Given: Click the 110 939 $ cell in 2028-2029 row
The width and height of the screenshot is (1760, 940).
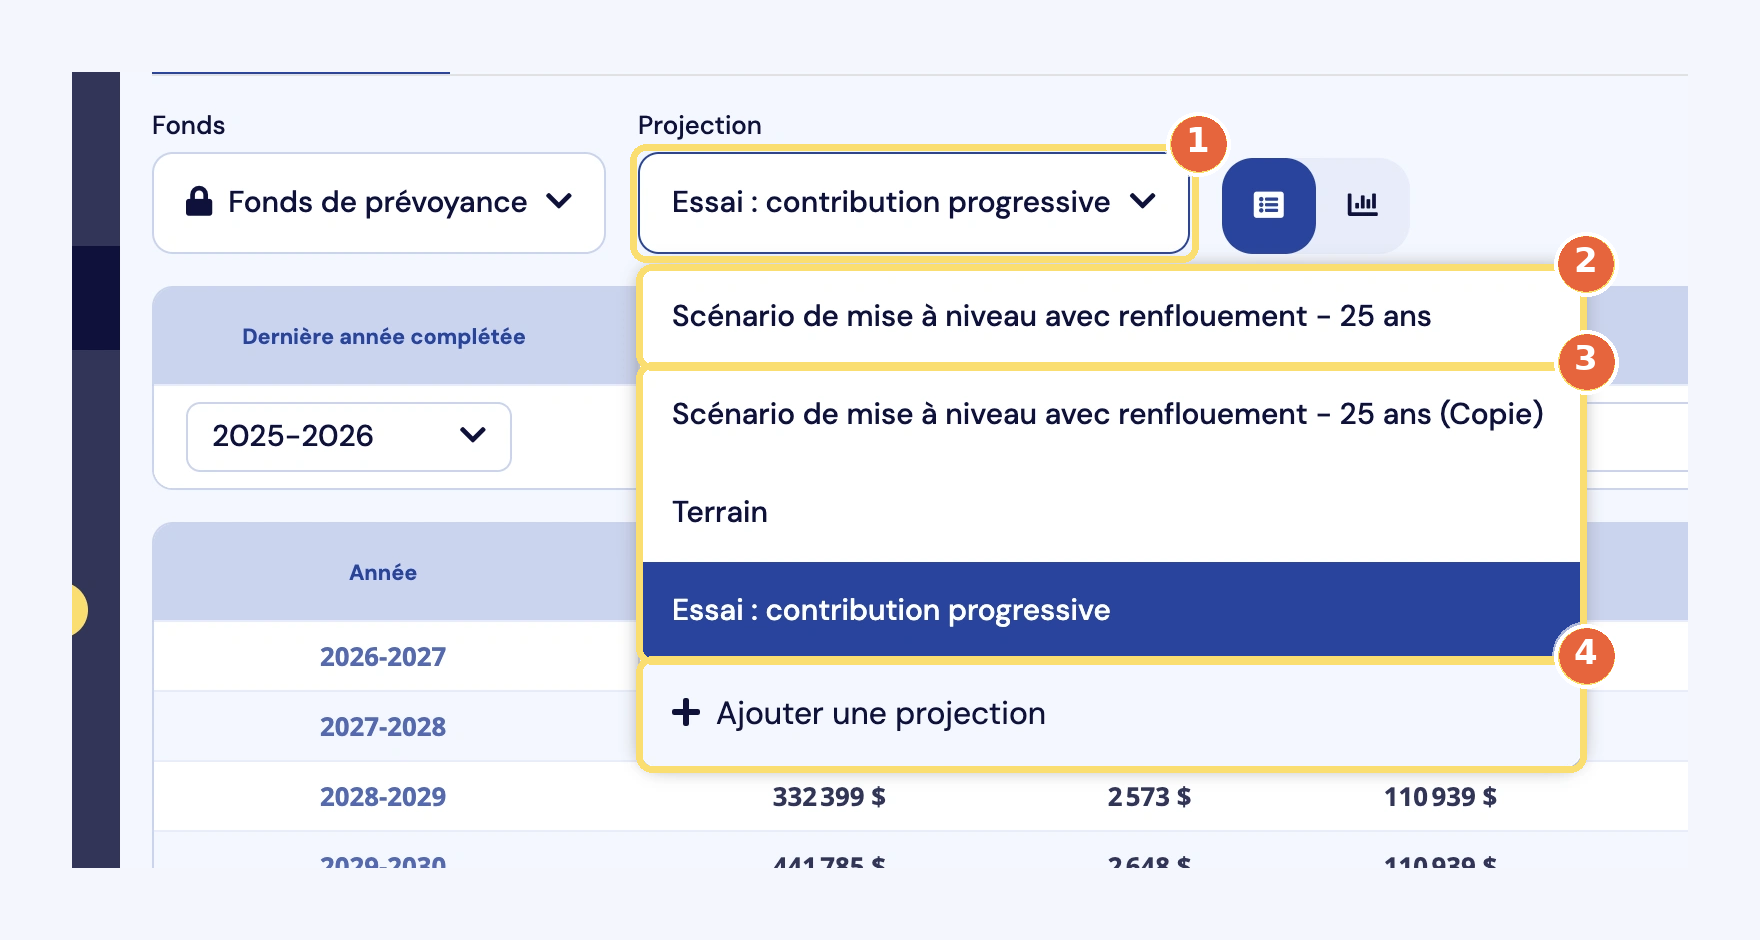Looking at the screenshot, I should 1440,797.
